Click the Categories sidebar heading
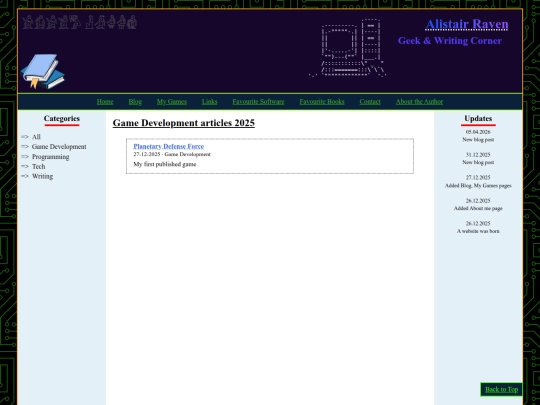The image size is (540, 405). tap(62, 118)
